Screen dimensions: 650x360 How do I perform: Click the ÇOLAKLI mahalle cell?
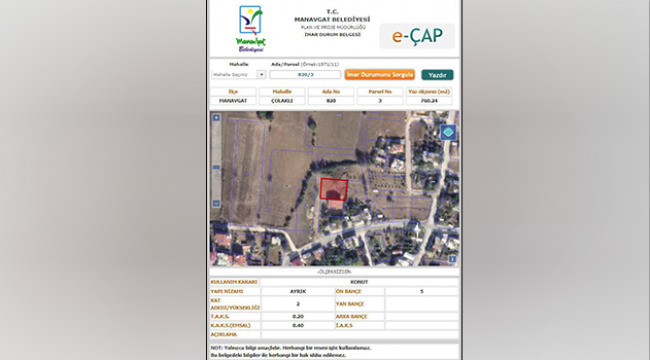coord(282,101)
